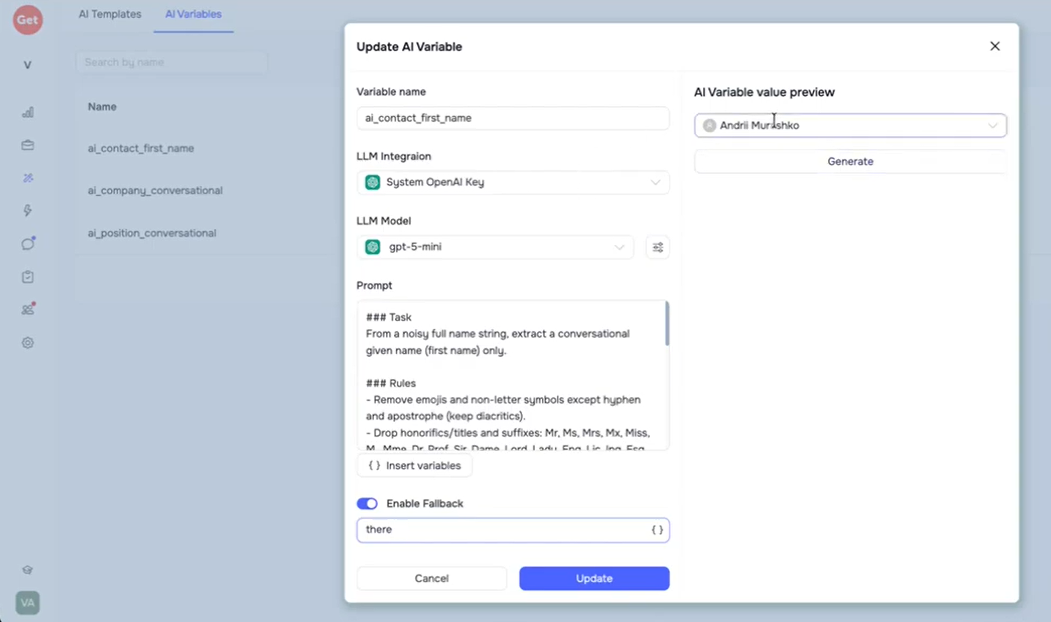
Task: Click the VA user avatar
Action: click(27, 603)
